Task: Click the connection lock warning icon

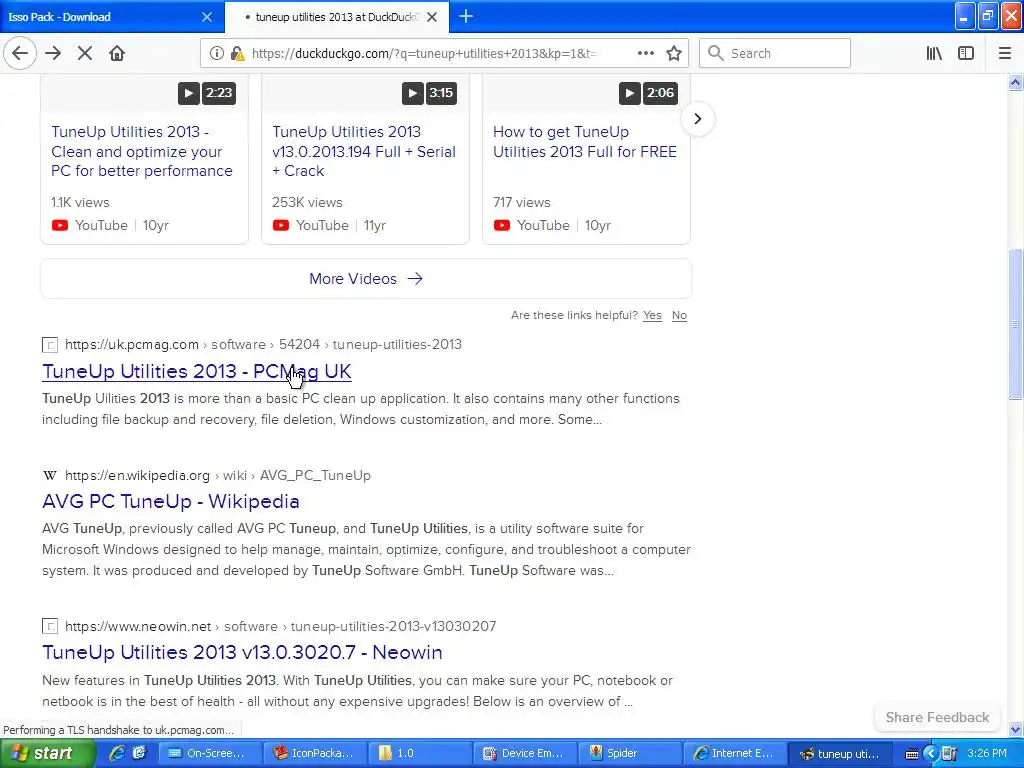Action: pyautogui.click(x=238, y=54)
